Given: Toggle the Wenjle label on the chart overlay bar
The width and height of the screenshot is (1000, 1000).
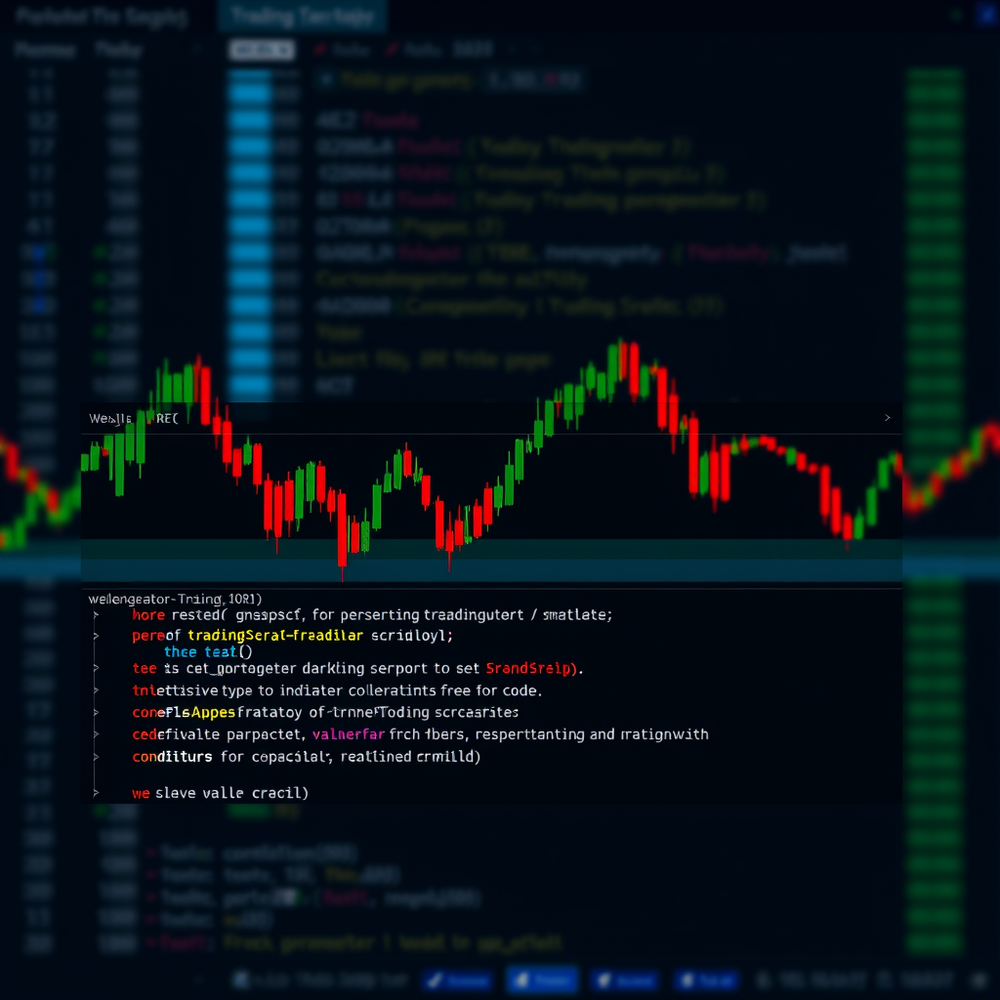Looking at the screenshot, I should [x=108, y=418].
